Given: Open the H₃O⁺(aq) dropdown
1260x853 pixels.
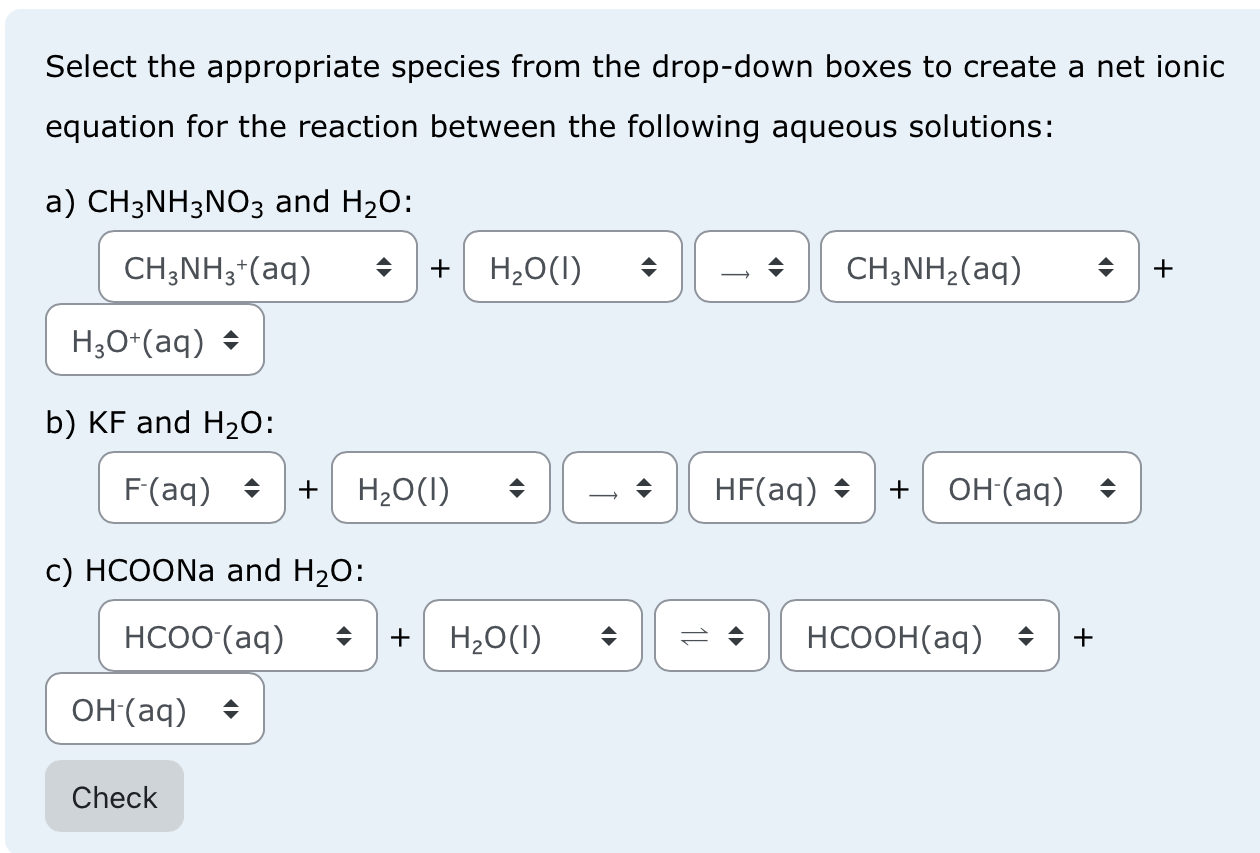Looking at the screenshot, I should click(x=154, y=340).
